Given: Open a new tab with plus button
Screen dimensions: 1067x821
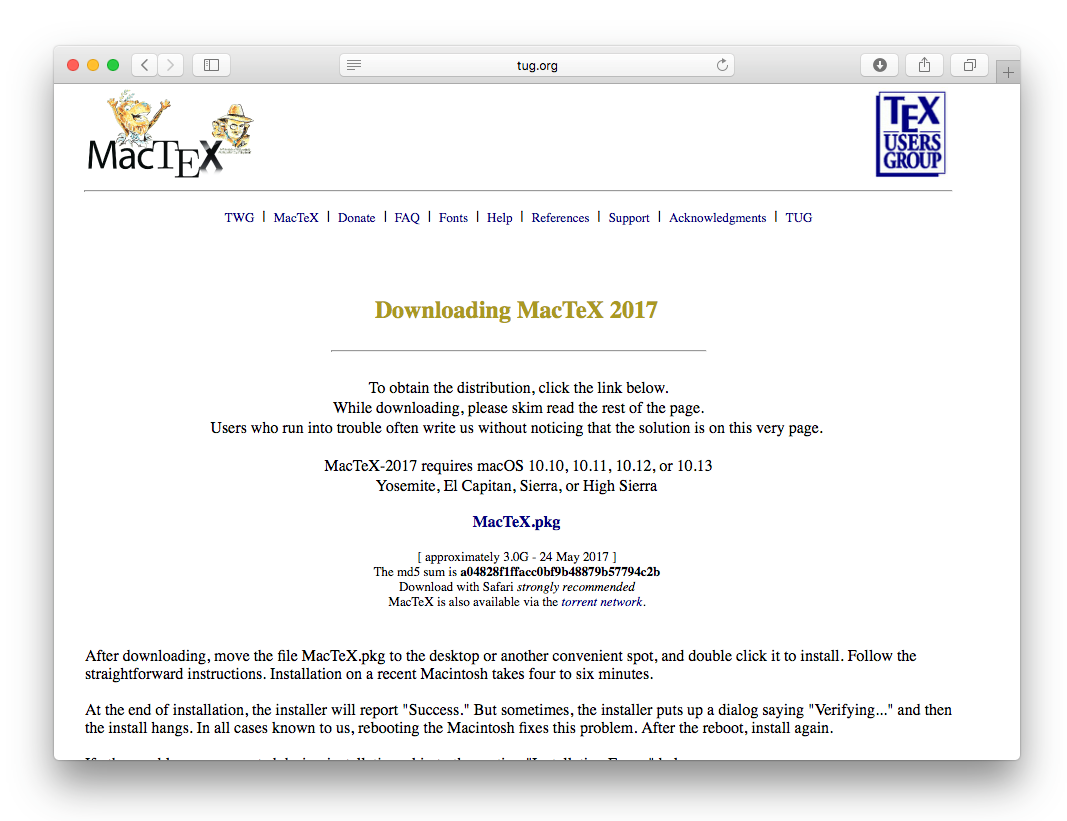Looking at the screenshot, I should [x=1008, y=72].
